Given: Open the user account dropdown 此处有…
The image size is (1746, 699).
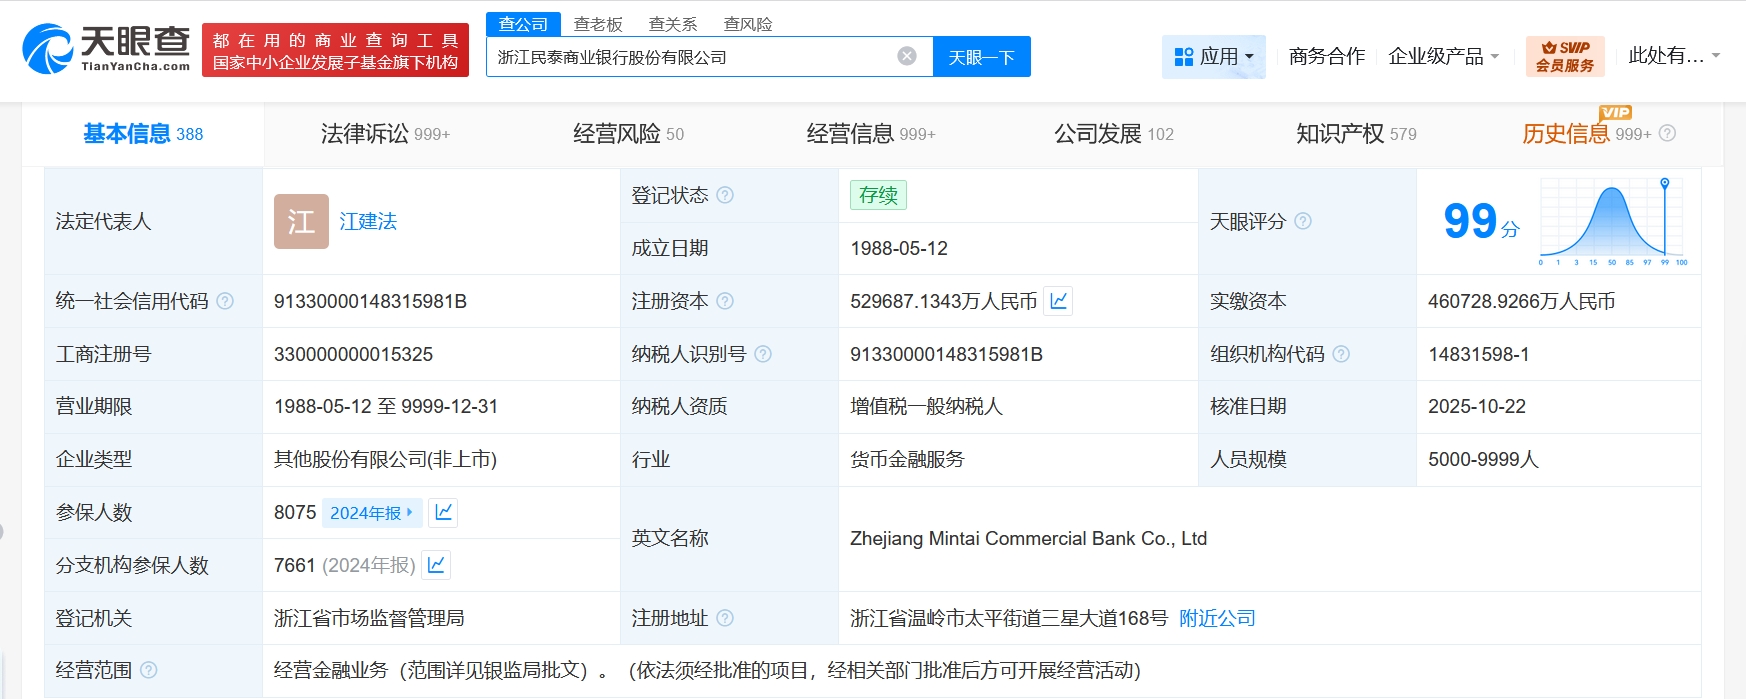Looking at the screenshot, I should click(x=1673, y=56).
